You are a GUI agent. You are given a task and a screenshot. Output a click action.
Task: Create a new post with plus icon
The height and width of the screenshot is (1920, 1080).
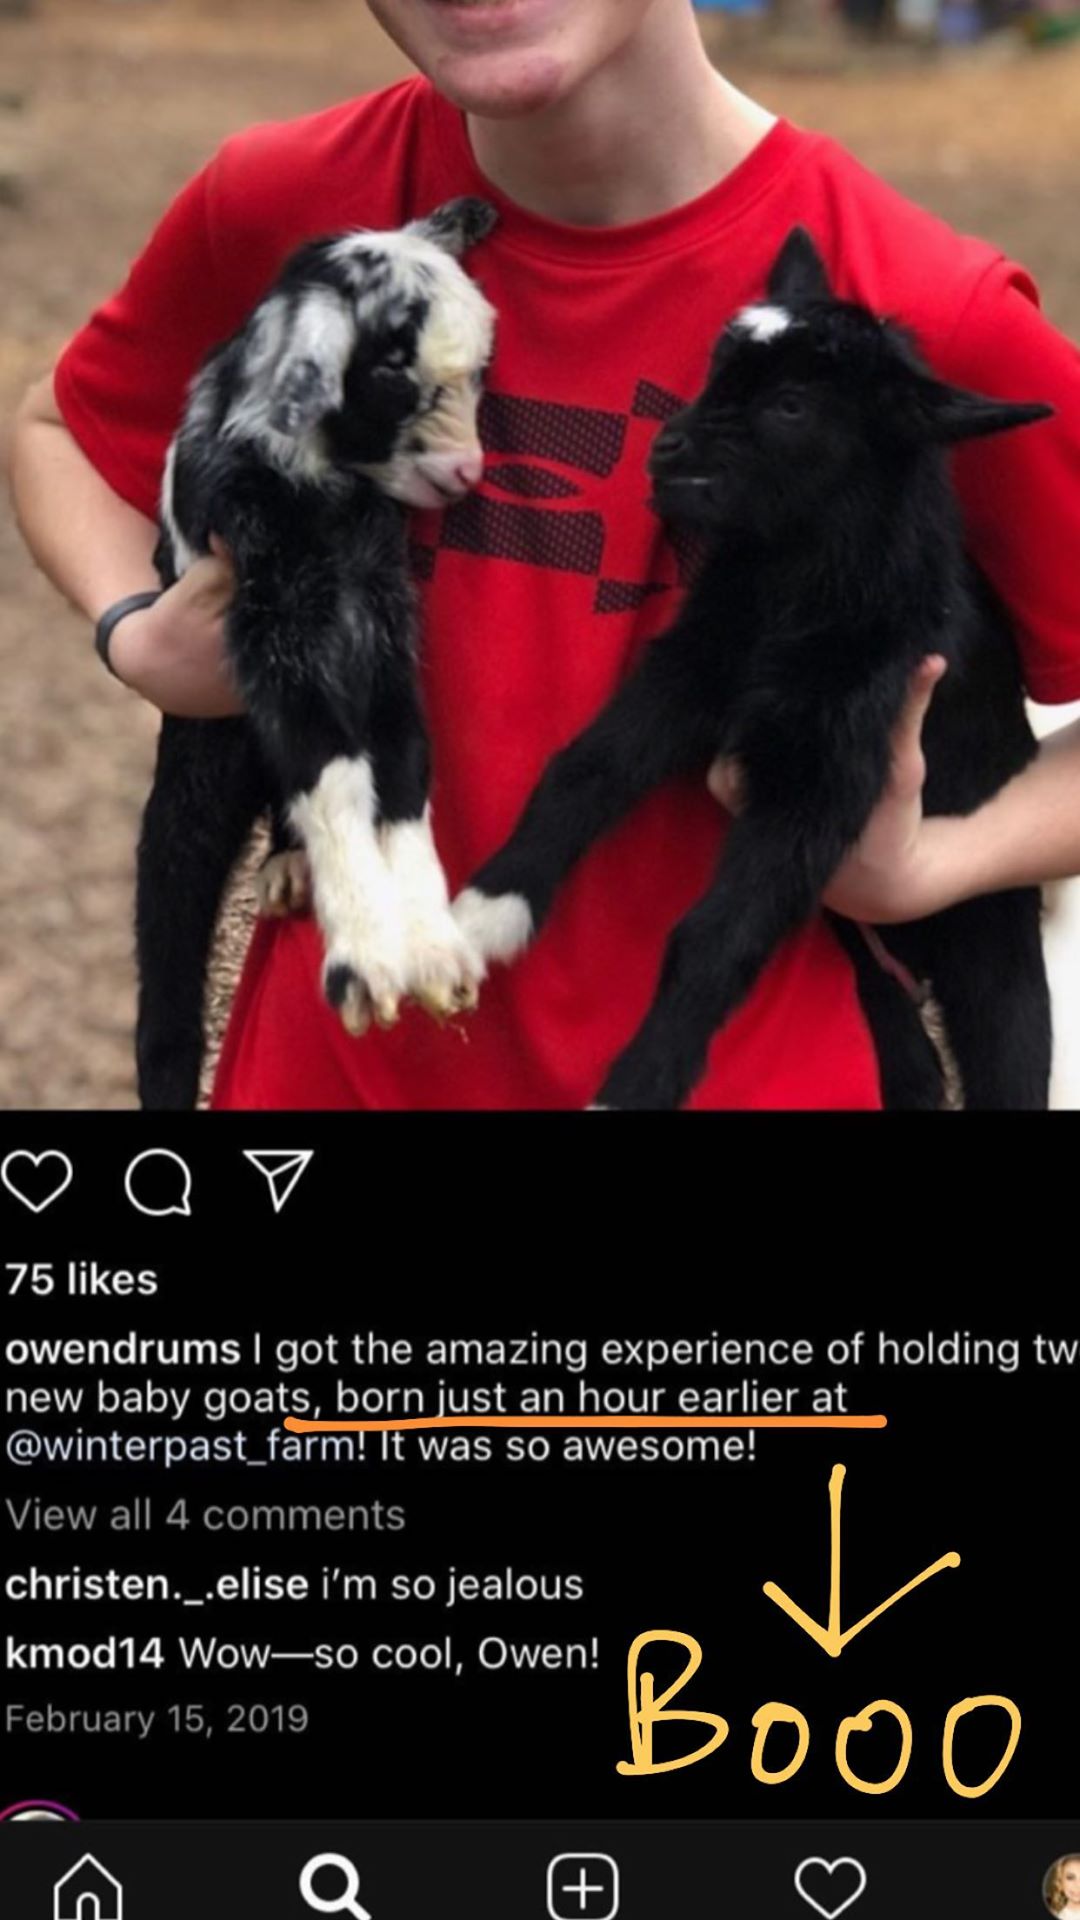tap(583, 1886)
